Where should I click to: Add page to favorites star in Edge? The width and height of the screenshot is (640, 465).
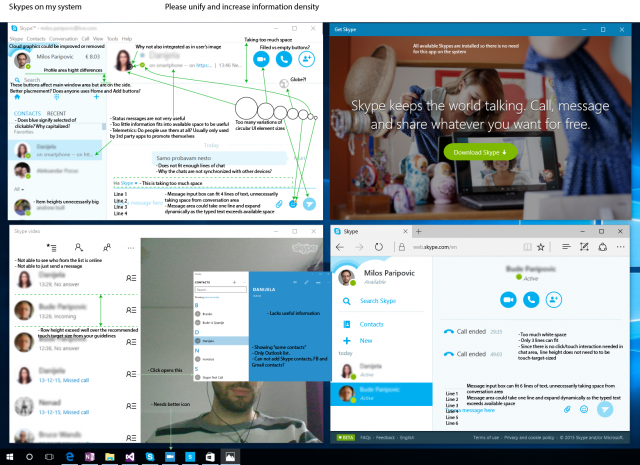tap(541, 247)
